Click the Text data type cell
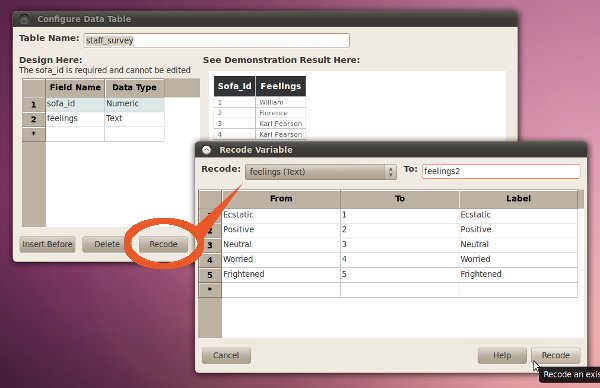This screenshot has width=600, height=388. click(x=134, y=119)
